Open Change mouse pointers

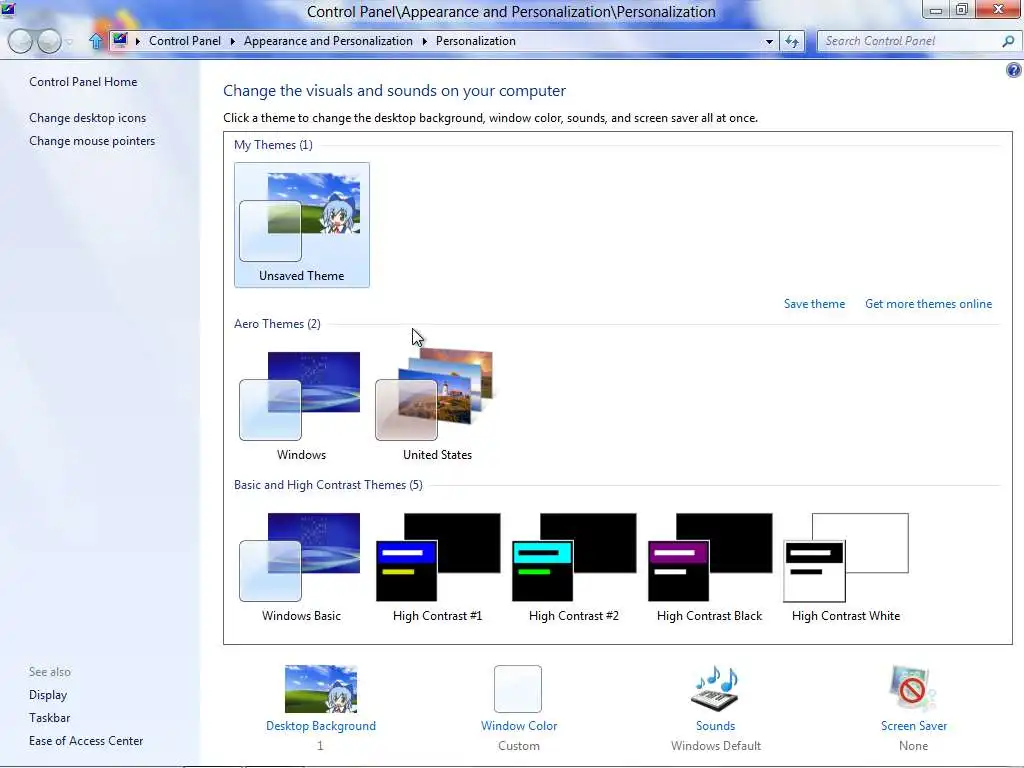click(x=92, y=140)
